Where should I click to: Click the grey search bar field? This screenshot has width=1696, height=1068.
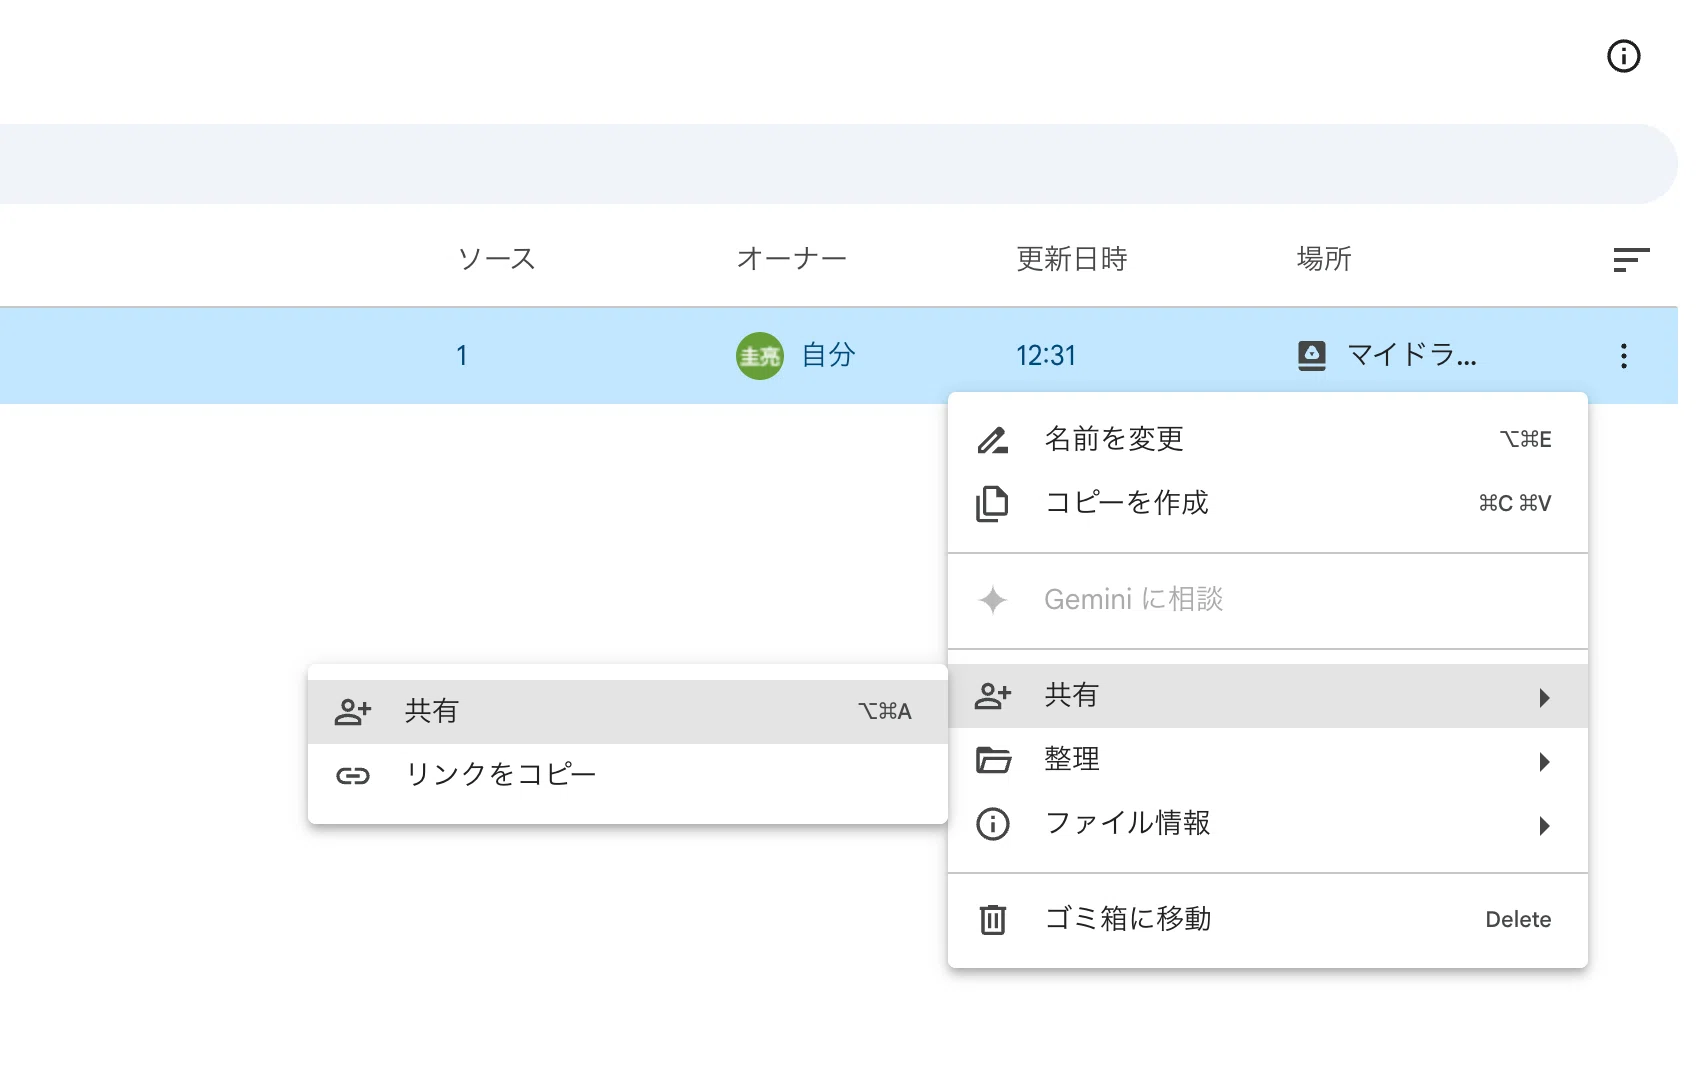tap(838, 164)
